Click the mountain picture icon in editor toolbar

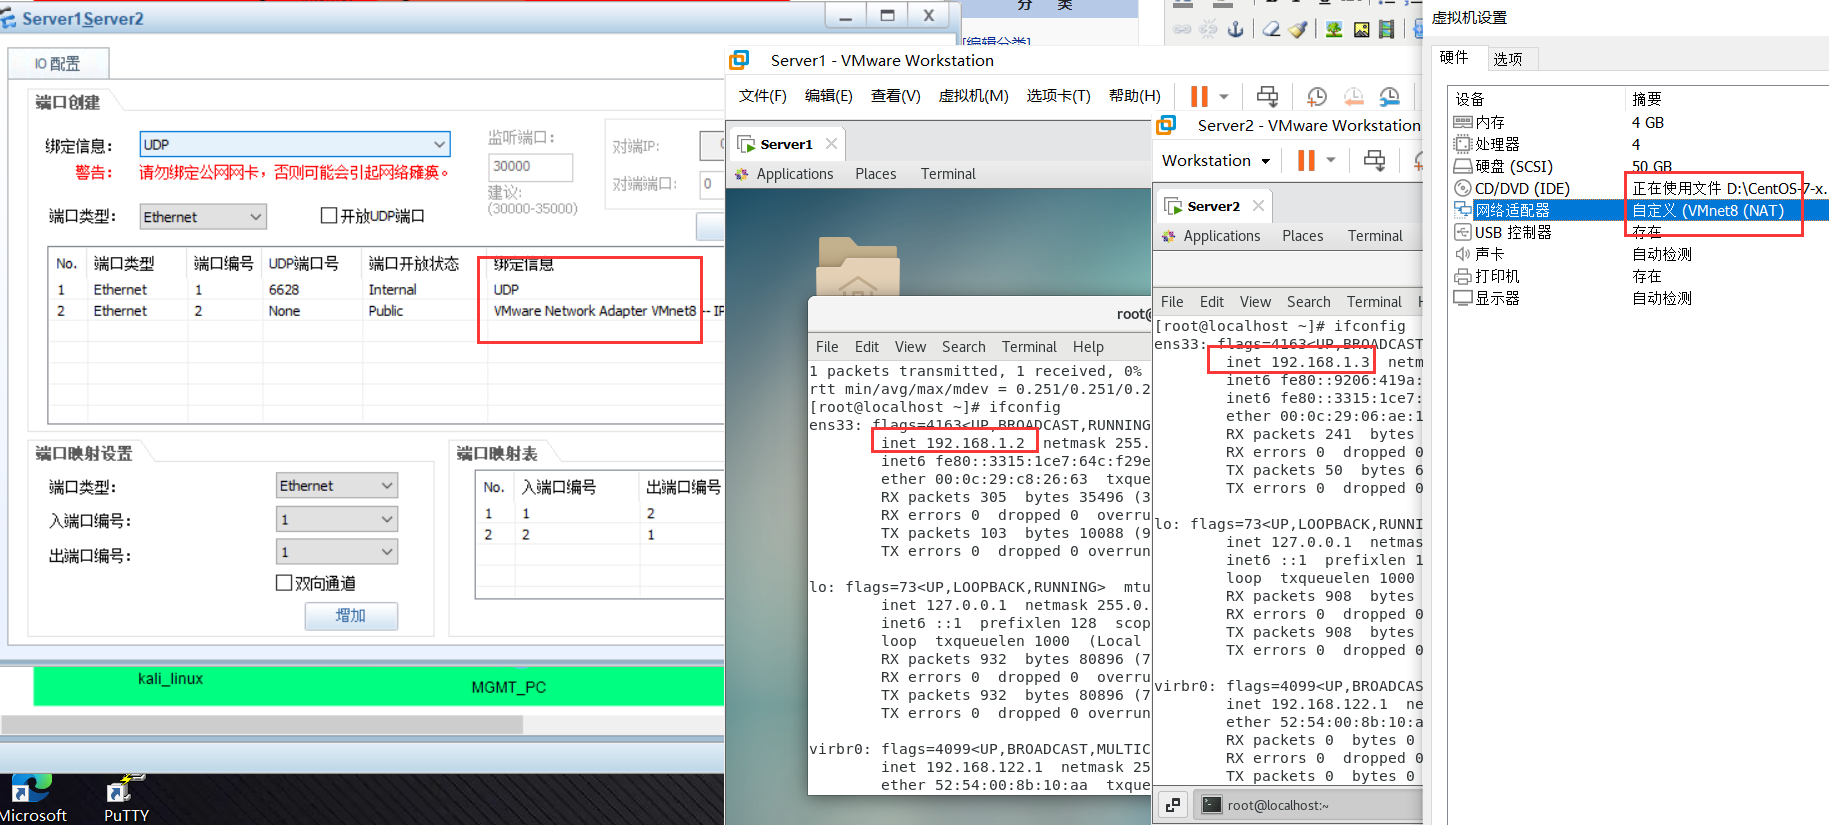click(x=1361, y=29)
